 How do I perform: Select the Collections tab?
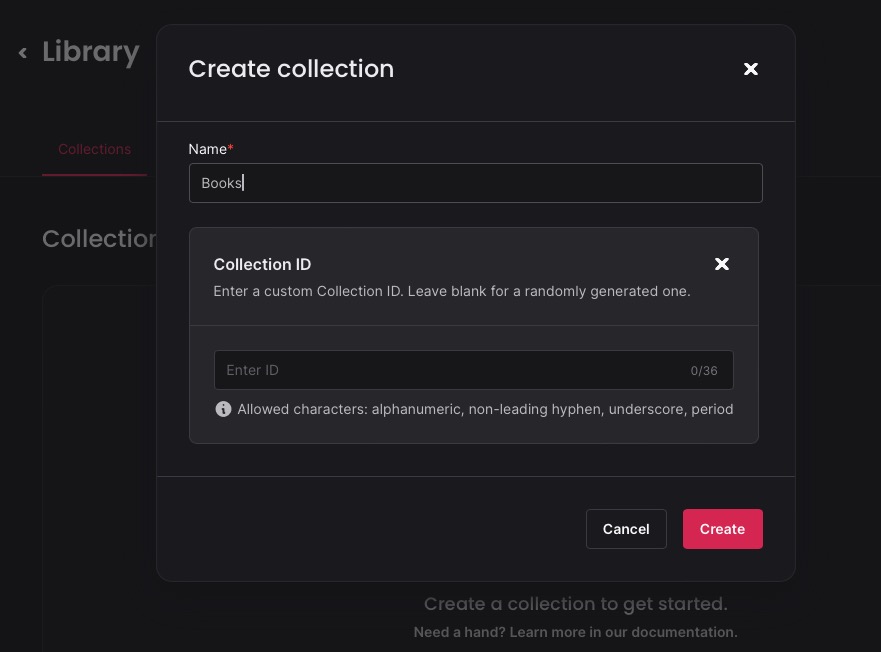coord(94,149)
